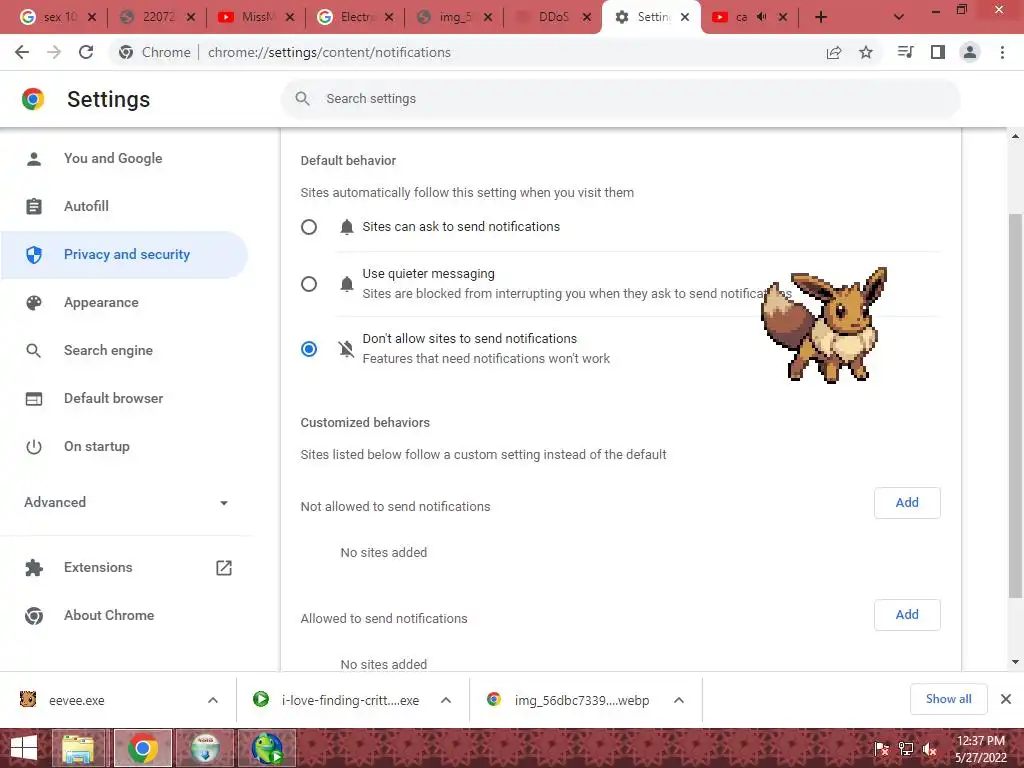1024x768 pixels.
Task: Click the i-love-finding-critt exe download icon
Action: (x=261, y=699)
